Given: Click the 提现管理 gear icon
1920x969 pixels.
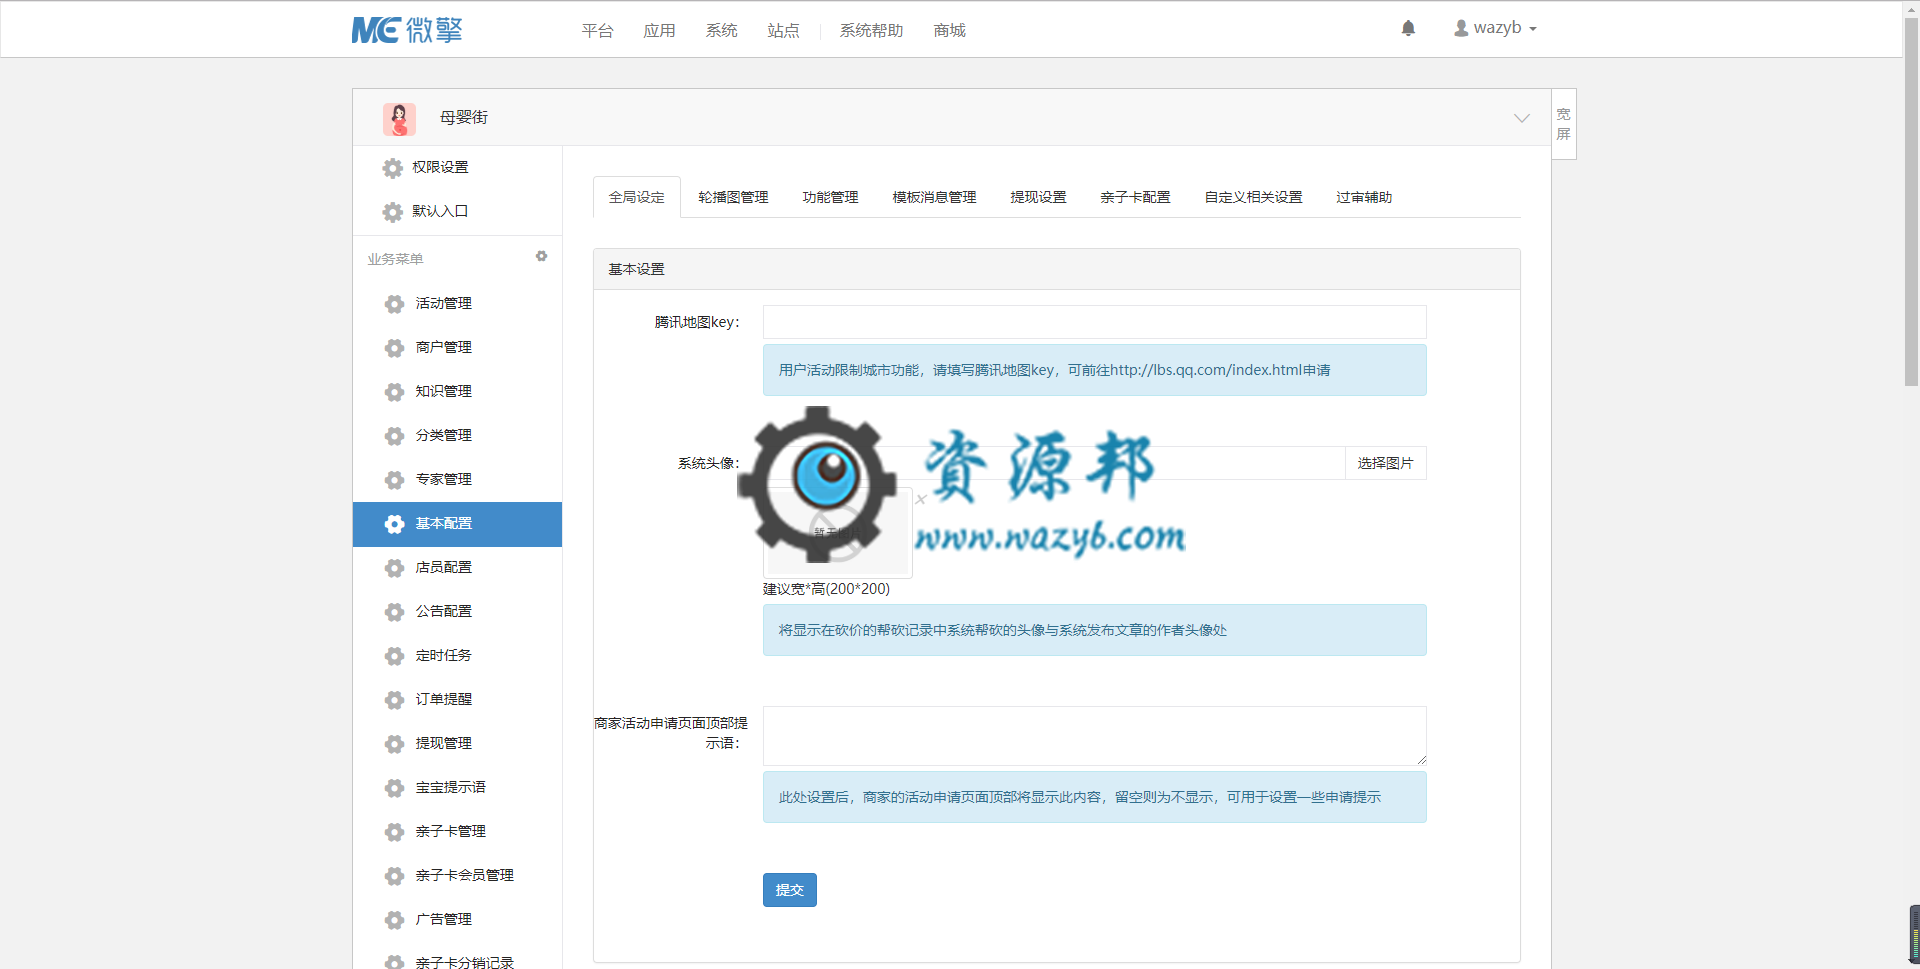Looking at the screenshot, I should (395, 744).
